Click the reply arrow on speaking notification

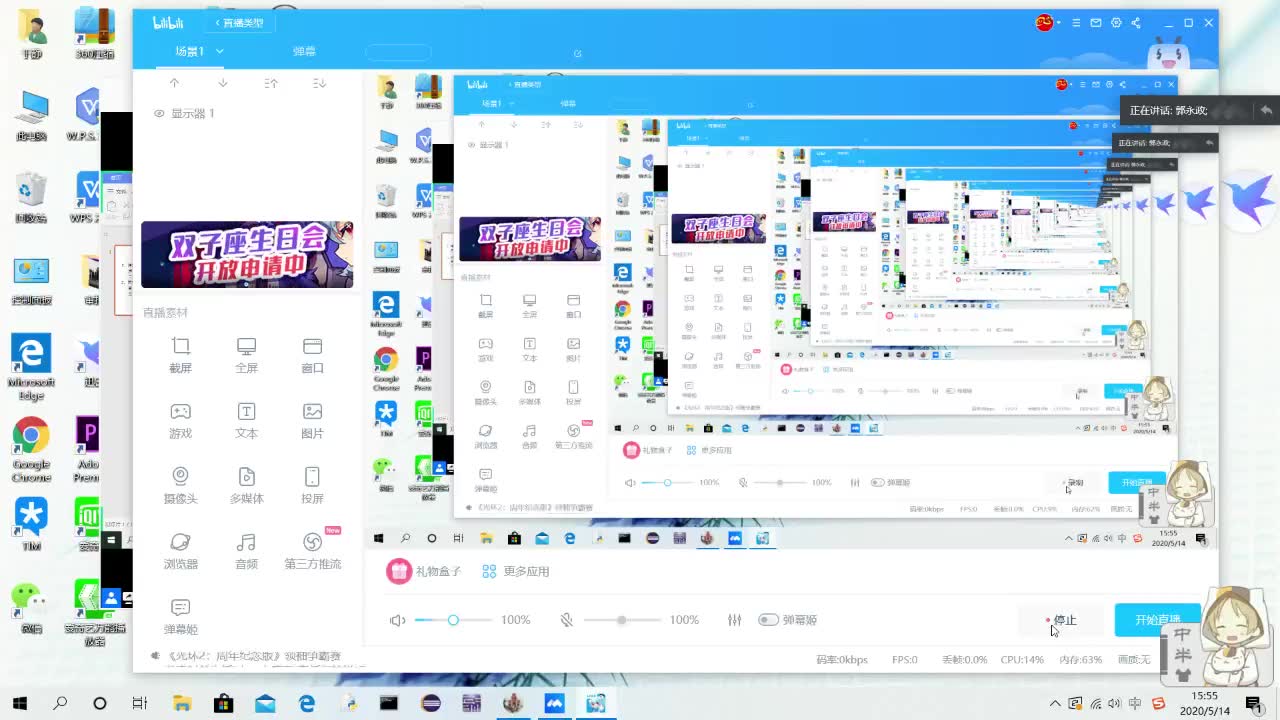tap(1266, 110)
